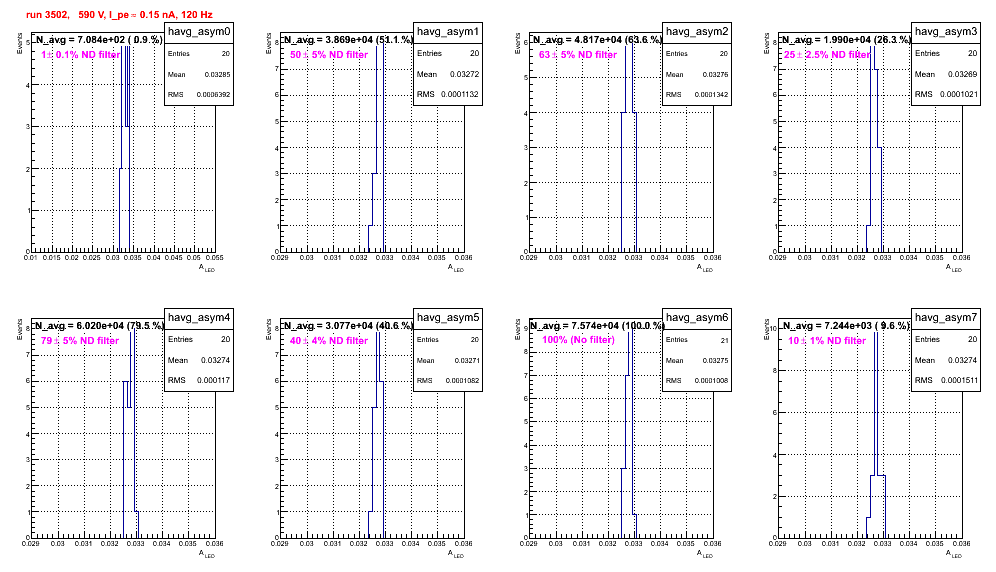Select the havg_asym7 histogram title
The image size is (996, 572).
coord(946,318)
